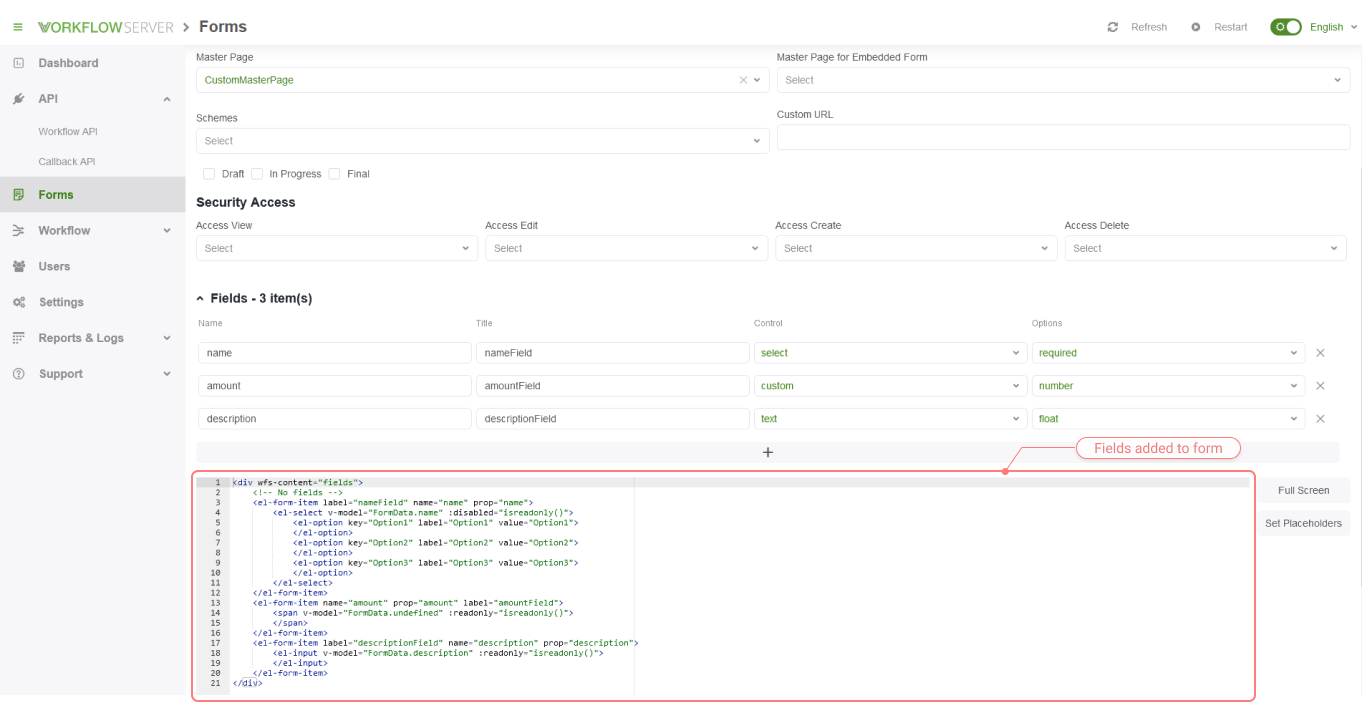
Task: Open Callback API submenu item
Action: [67, 162]
